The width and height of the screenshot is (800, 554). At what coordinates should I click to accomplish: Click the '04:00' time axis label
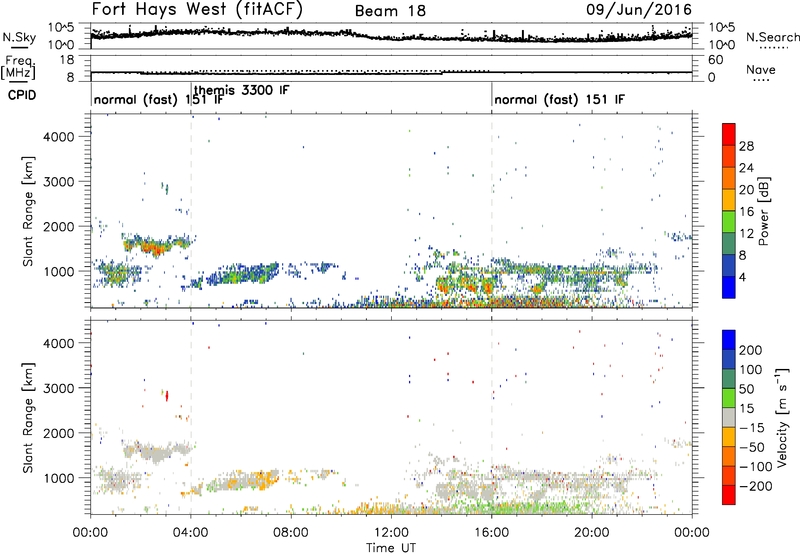coord(191,533)
